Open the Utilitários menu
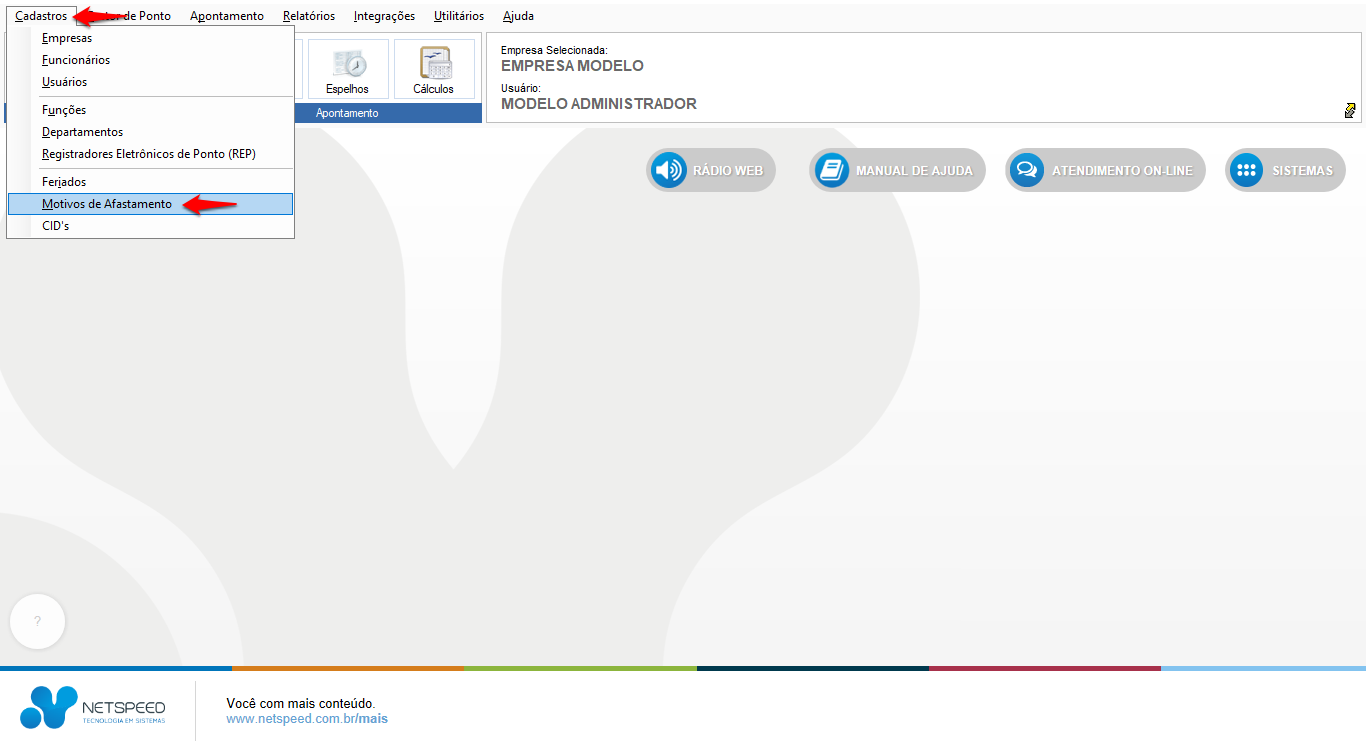 click(x=459, y=16)
